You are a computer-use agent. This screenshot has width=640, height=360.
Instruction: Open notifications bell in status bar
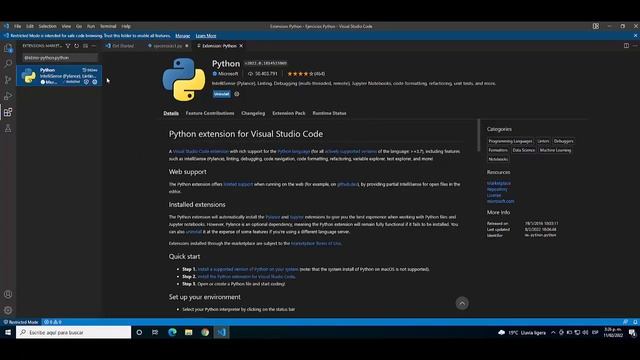click(x=635, y=322)
